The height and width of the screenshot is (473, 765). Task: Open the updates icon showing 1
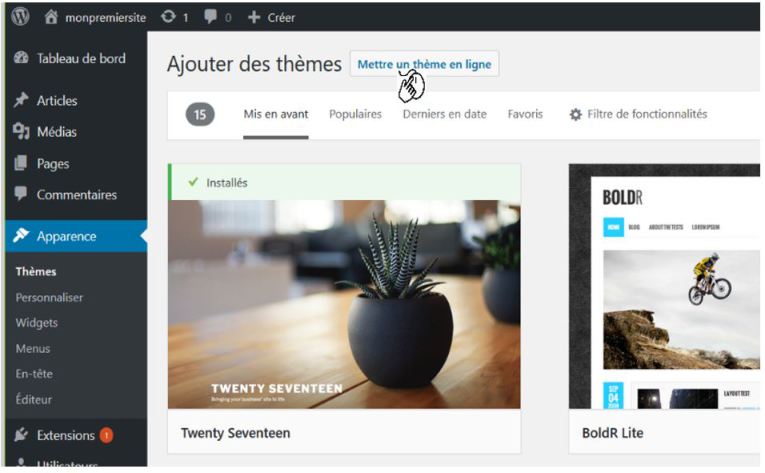click(168, 17)
